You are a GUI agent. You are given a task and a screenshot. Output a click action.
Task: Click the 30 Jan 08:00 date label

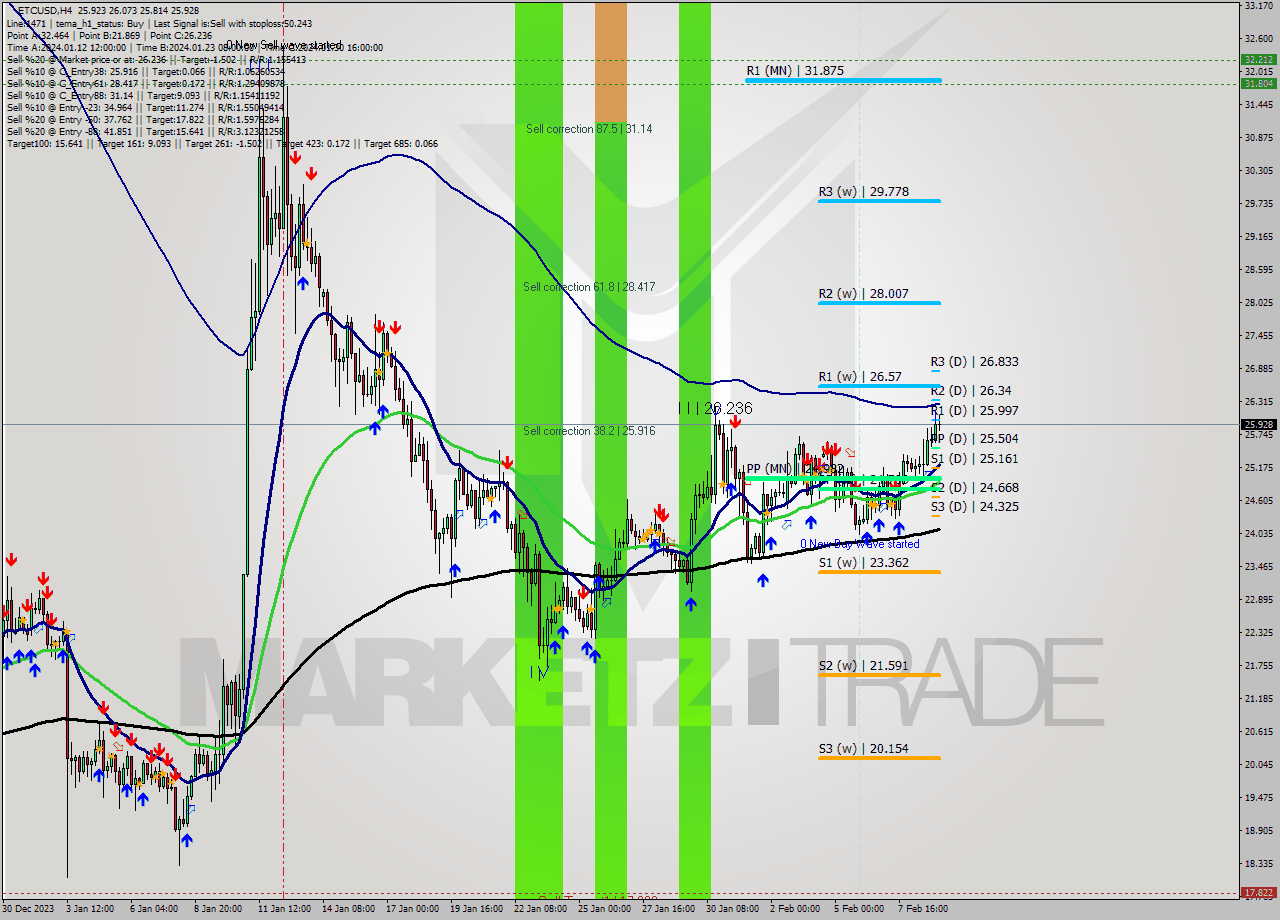click(x=732, y=909)
